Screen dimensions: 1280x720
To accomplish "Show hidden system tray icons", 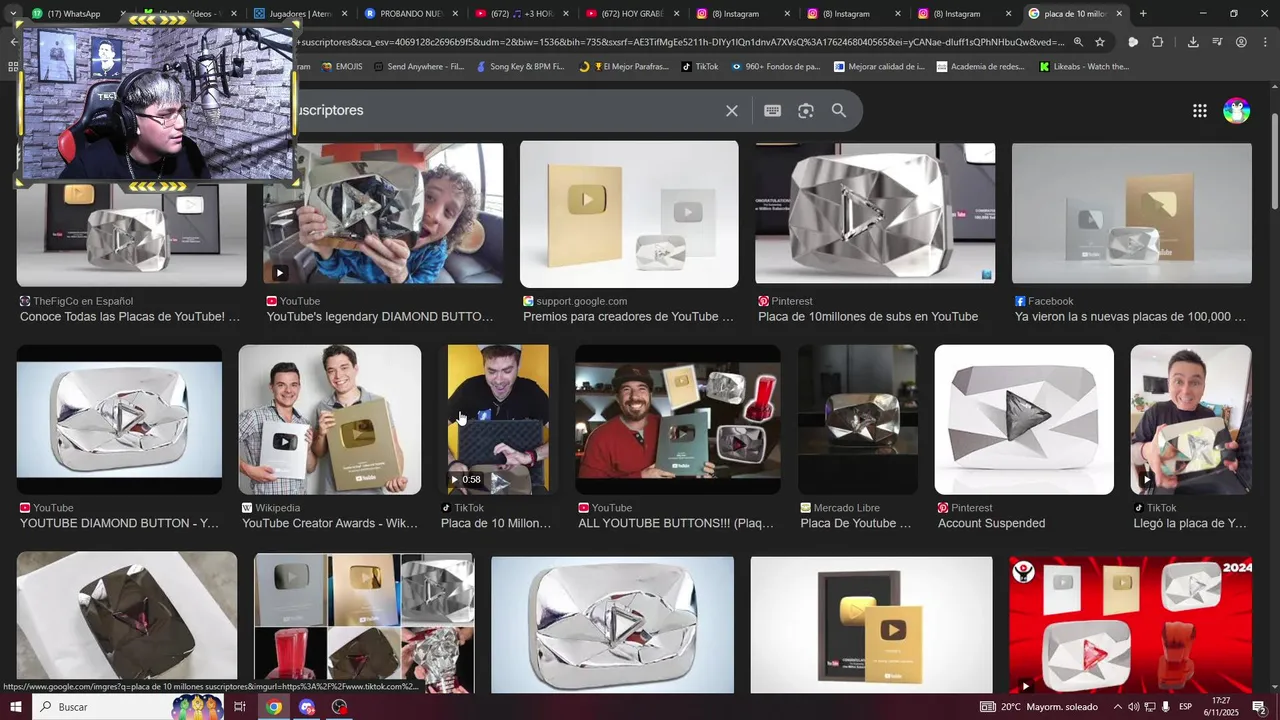I will pyautogui.click(x=1117, y=707).
